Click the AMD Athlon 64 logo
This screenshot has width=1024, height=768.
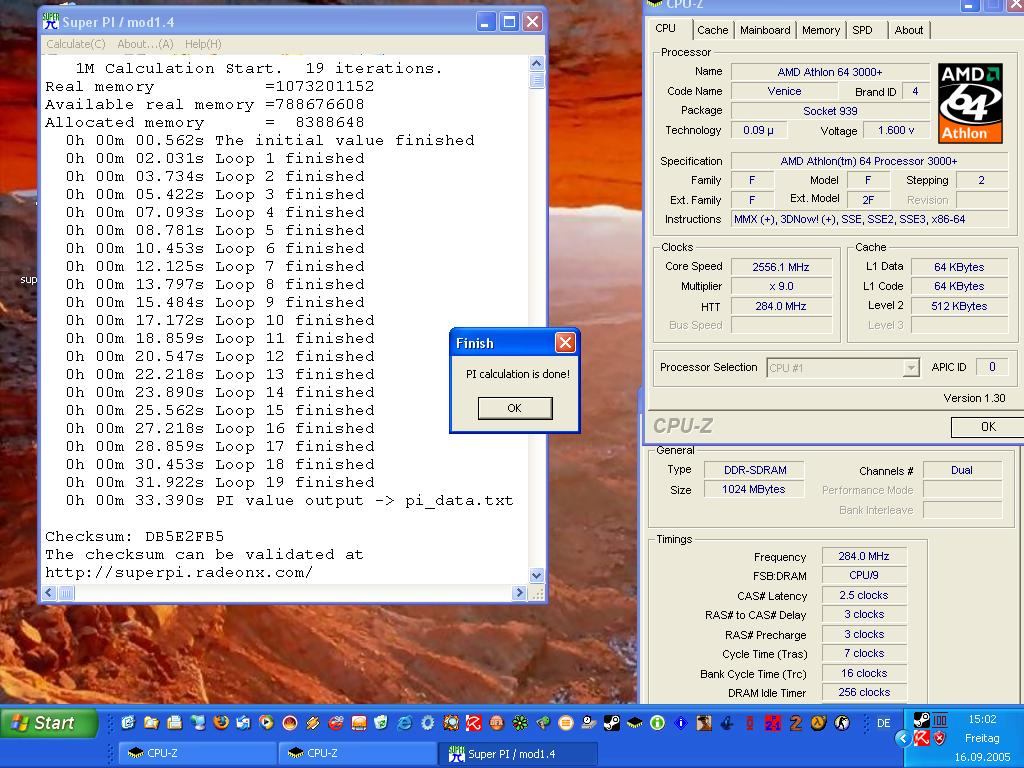970,103
